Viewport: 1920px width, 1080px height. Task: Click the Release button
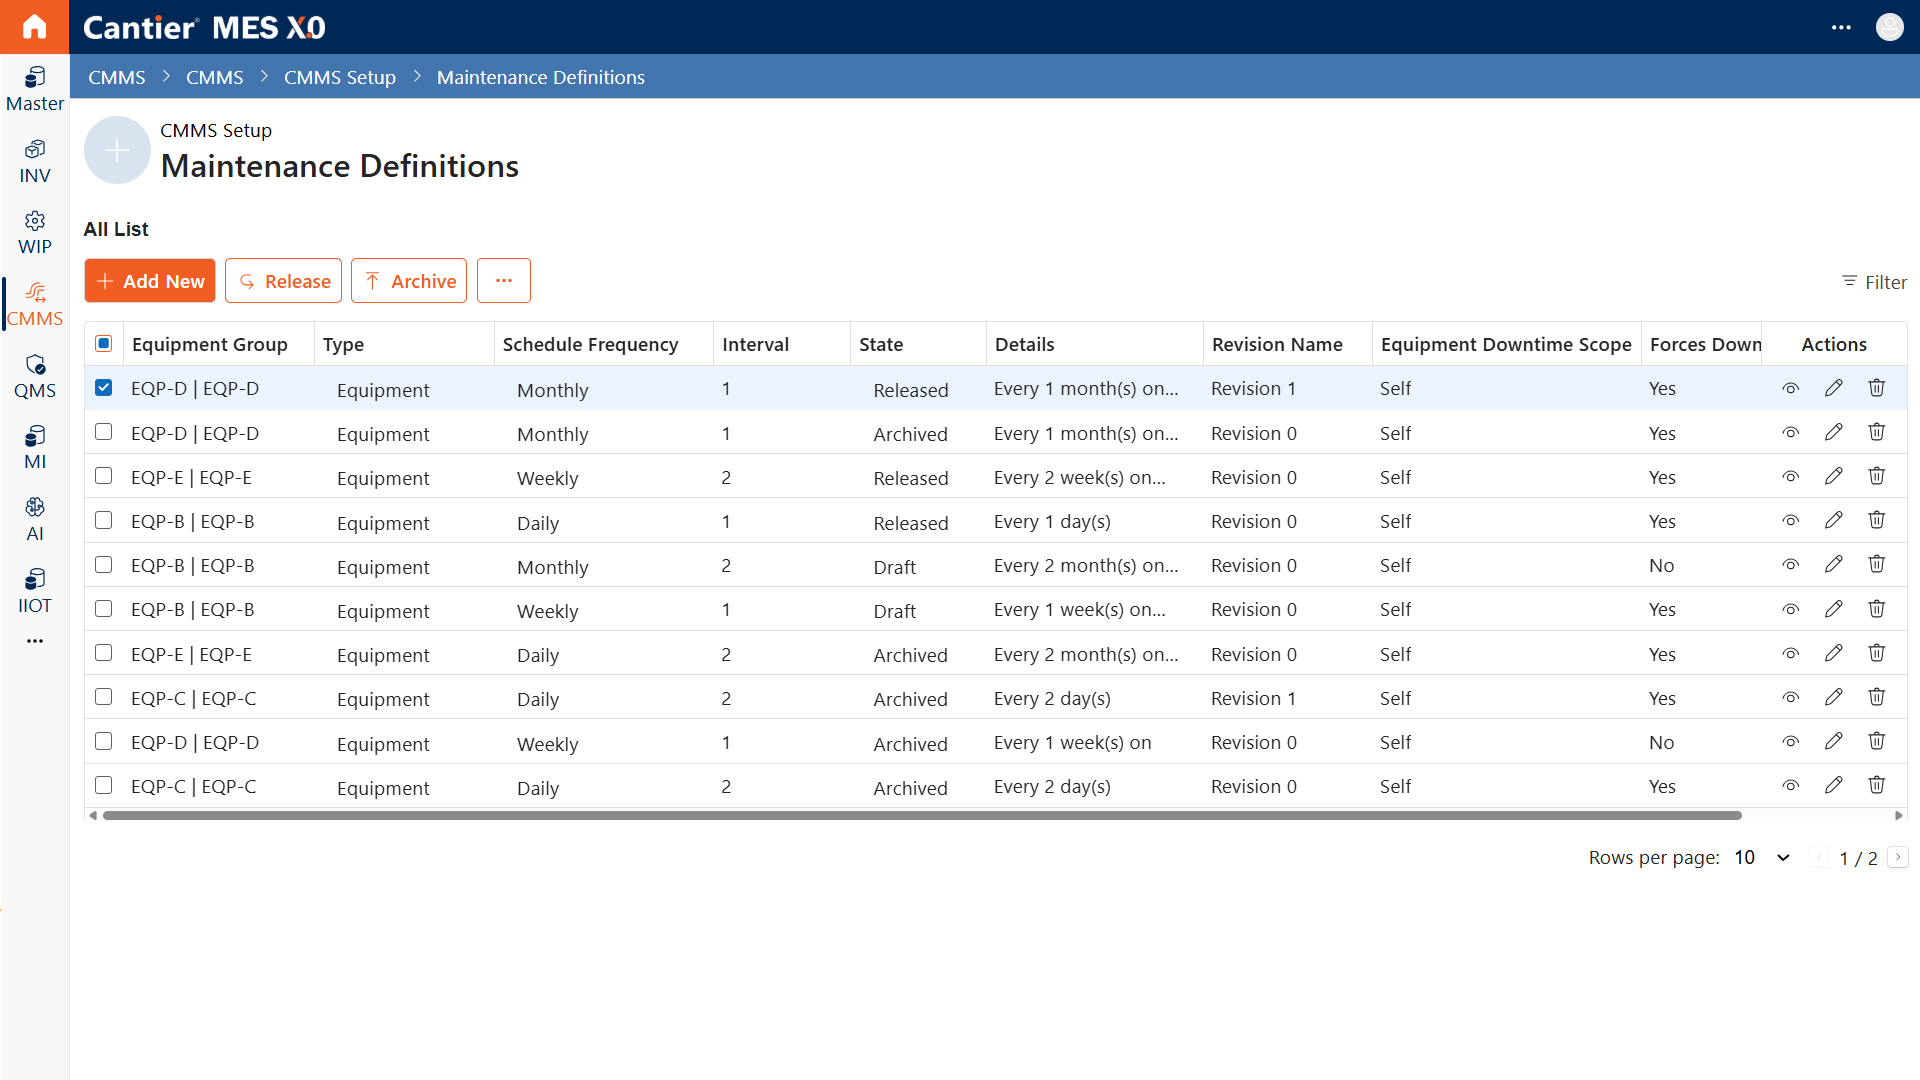tap(284, 281)
